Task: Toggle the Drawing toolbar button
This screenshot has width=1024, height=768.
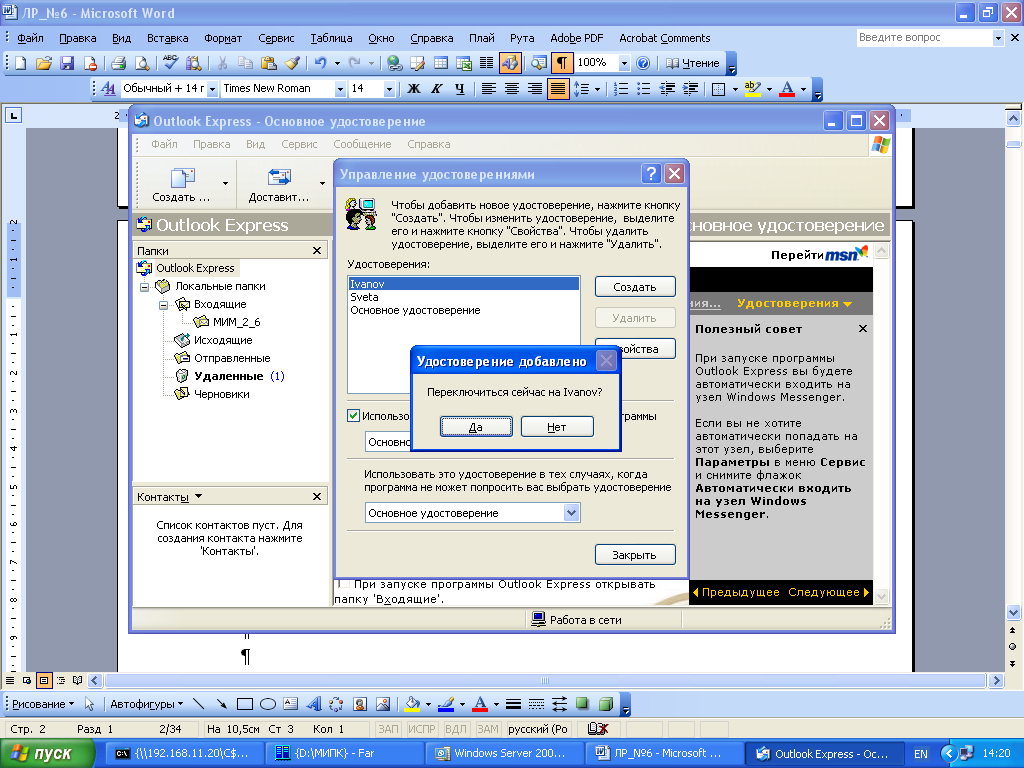Action: (509, 63)
